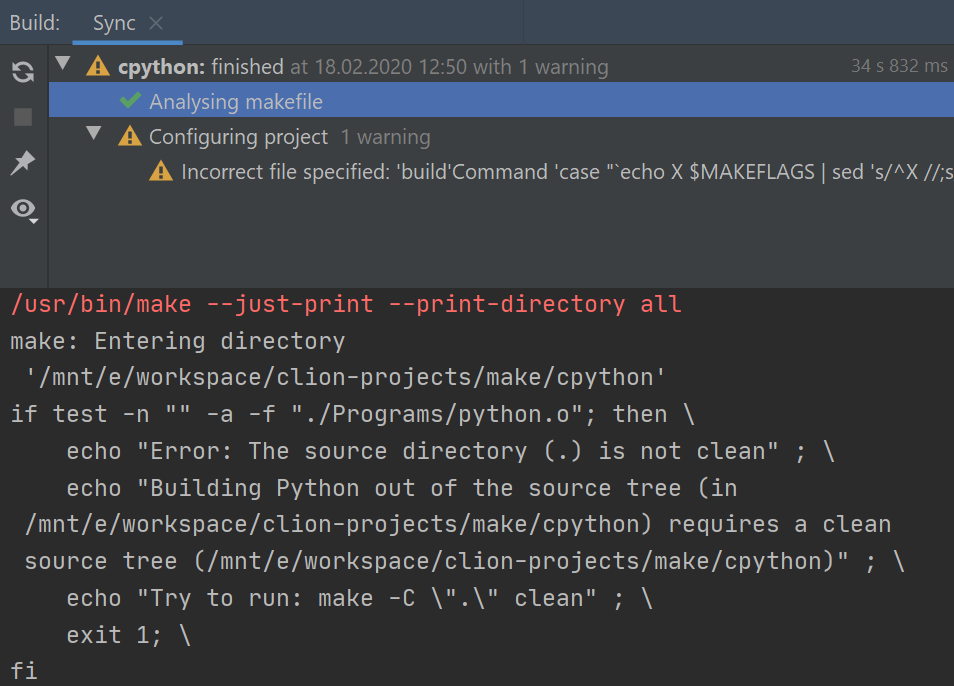Click the warning icon beside Configuring project

point(130,136)
